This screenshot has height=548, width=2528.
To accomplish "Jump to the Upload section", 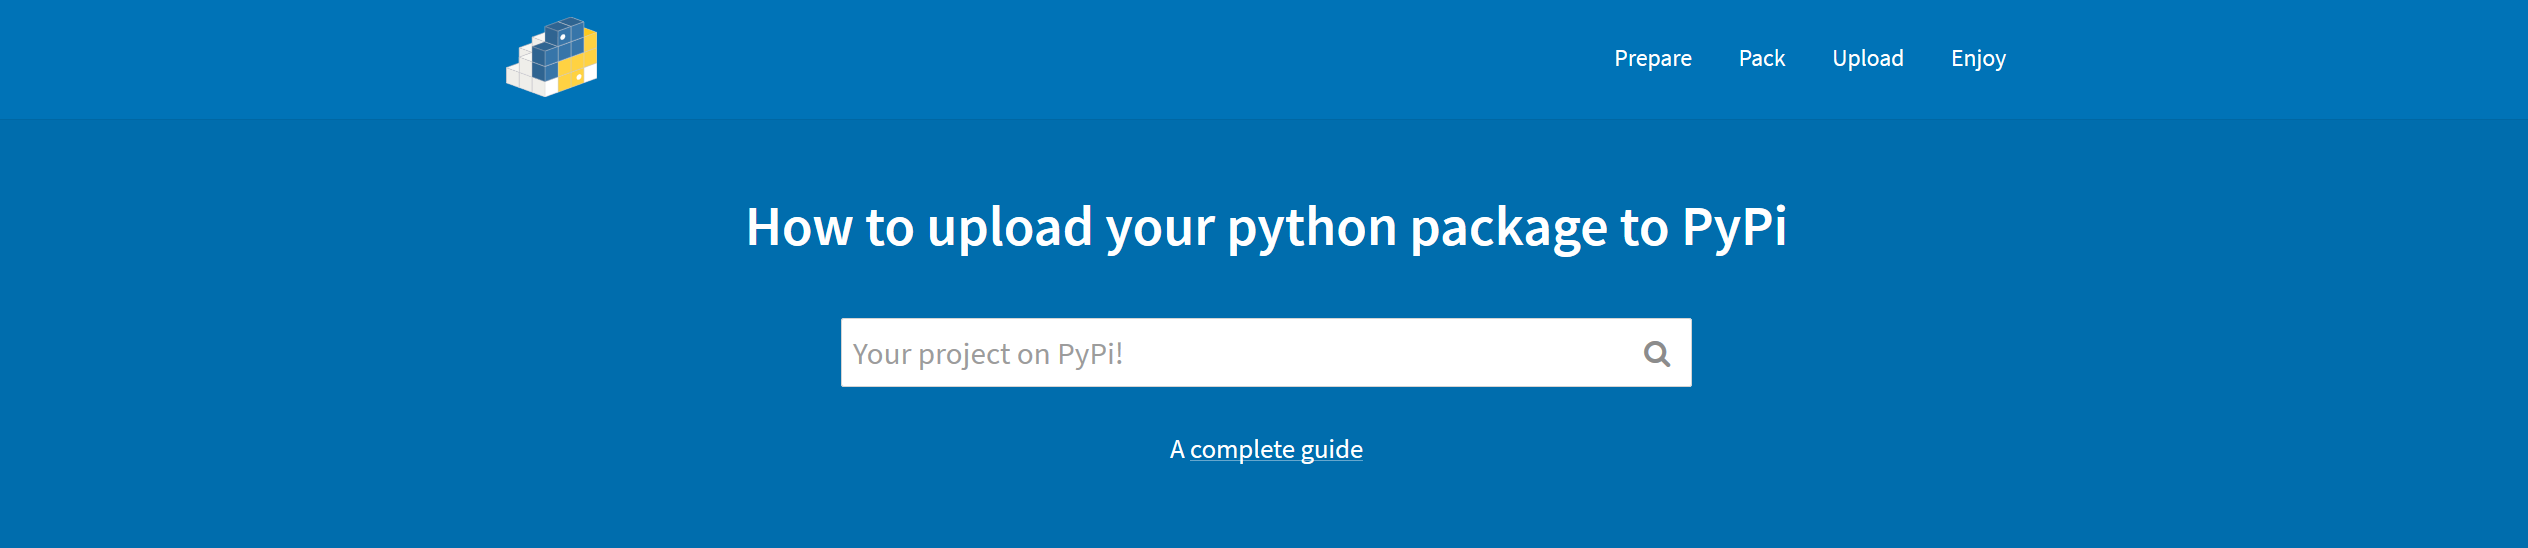I will pyautogui.click(x=1867, y=58).
